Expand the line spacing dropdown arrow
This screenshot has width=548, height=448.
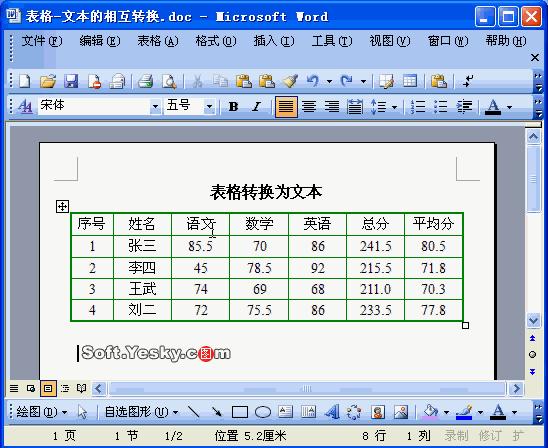pos(395,107)
